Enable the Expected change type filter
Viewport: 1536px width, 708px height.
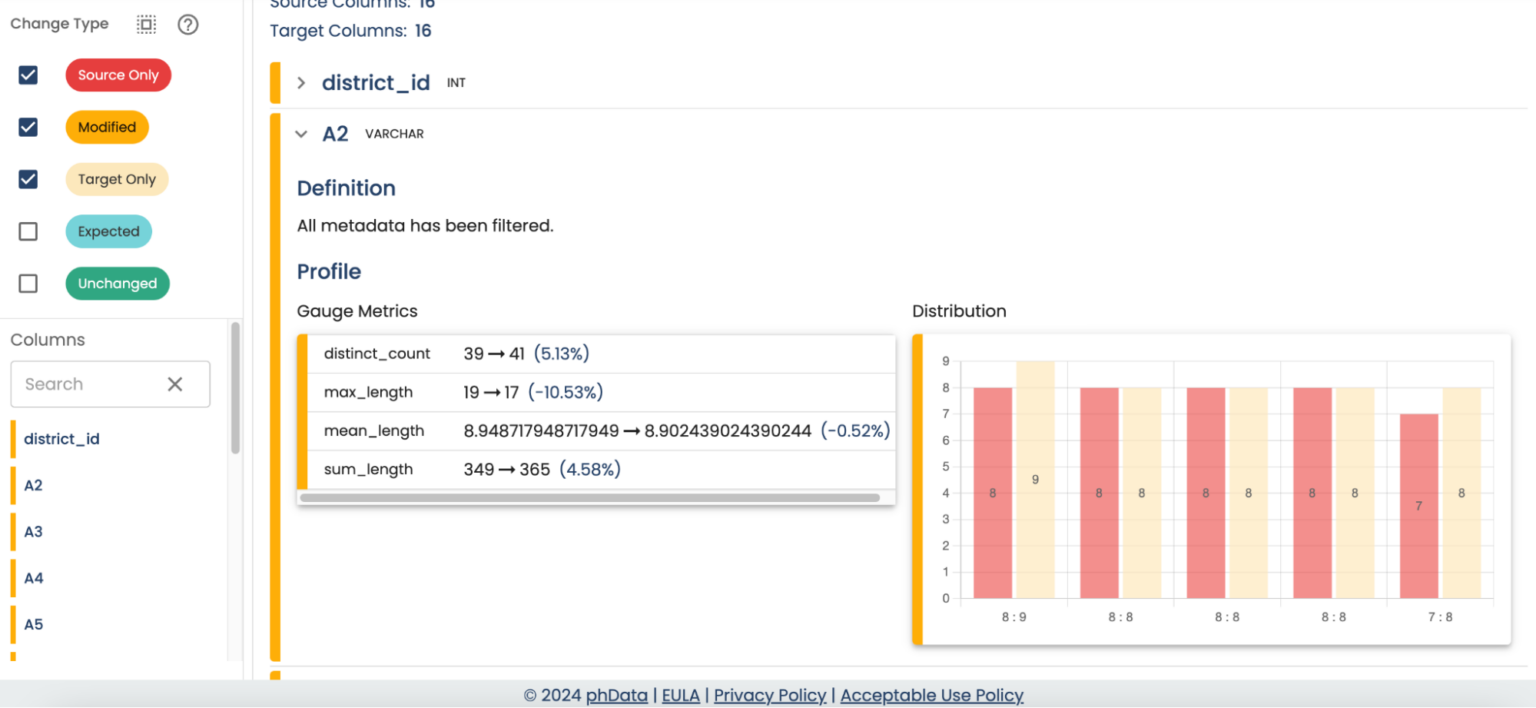[28, 231]
